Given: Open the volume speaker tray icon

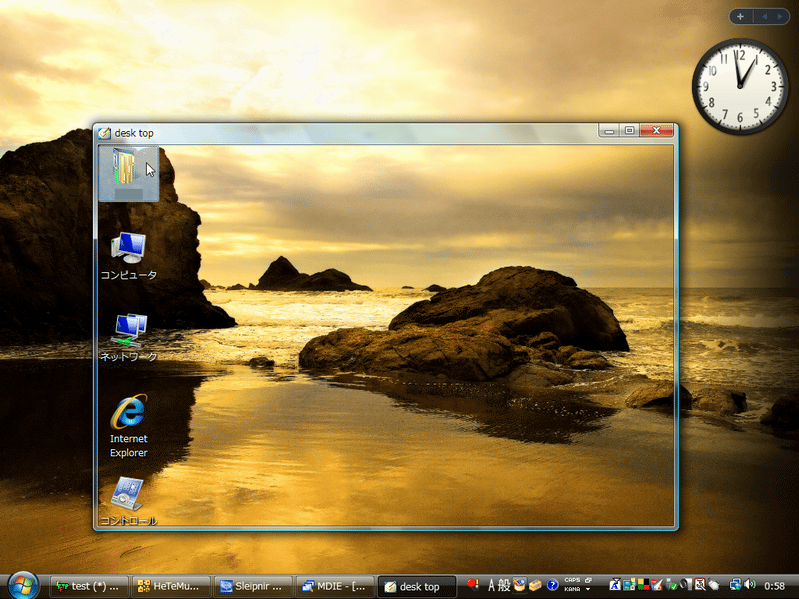Looking at the screenshot, I should coord(751,585).
